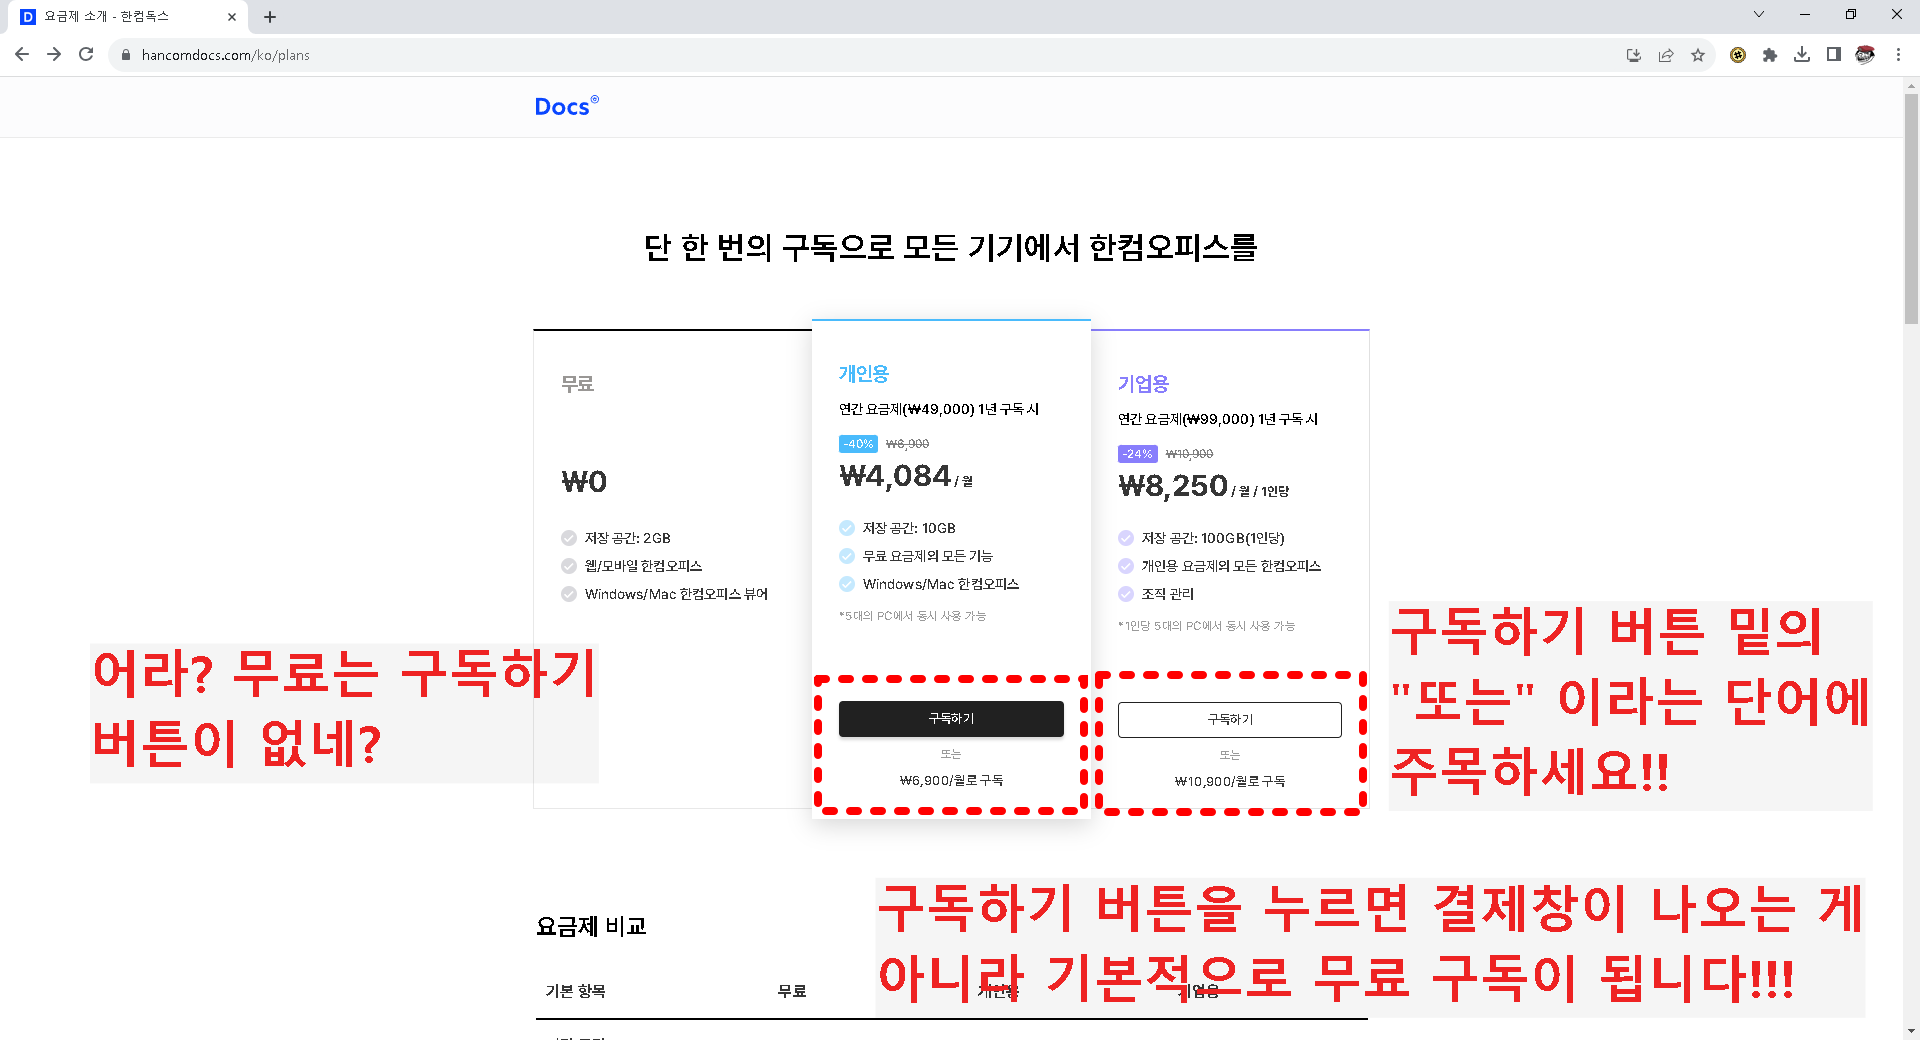The width and height of the screenshot is (1920, 1040).
Task: Open the side panel icon
Action: tap(1835, 55)
